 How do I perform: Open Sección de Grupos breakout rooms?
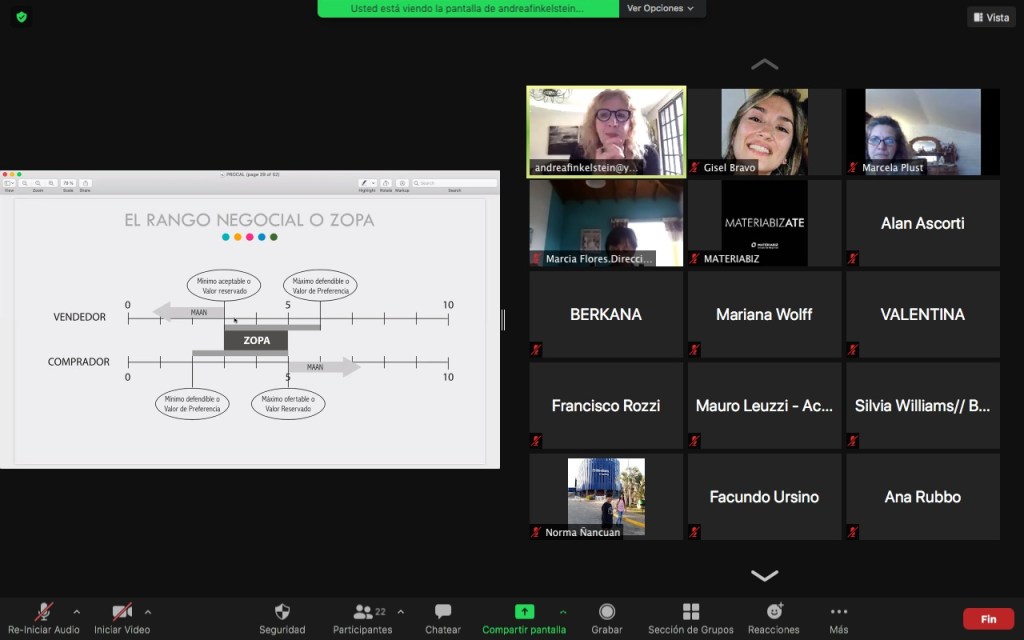click(x=690, y=612)
